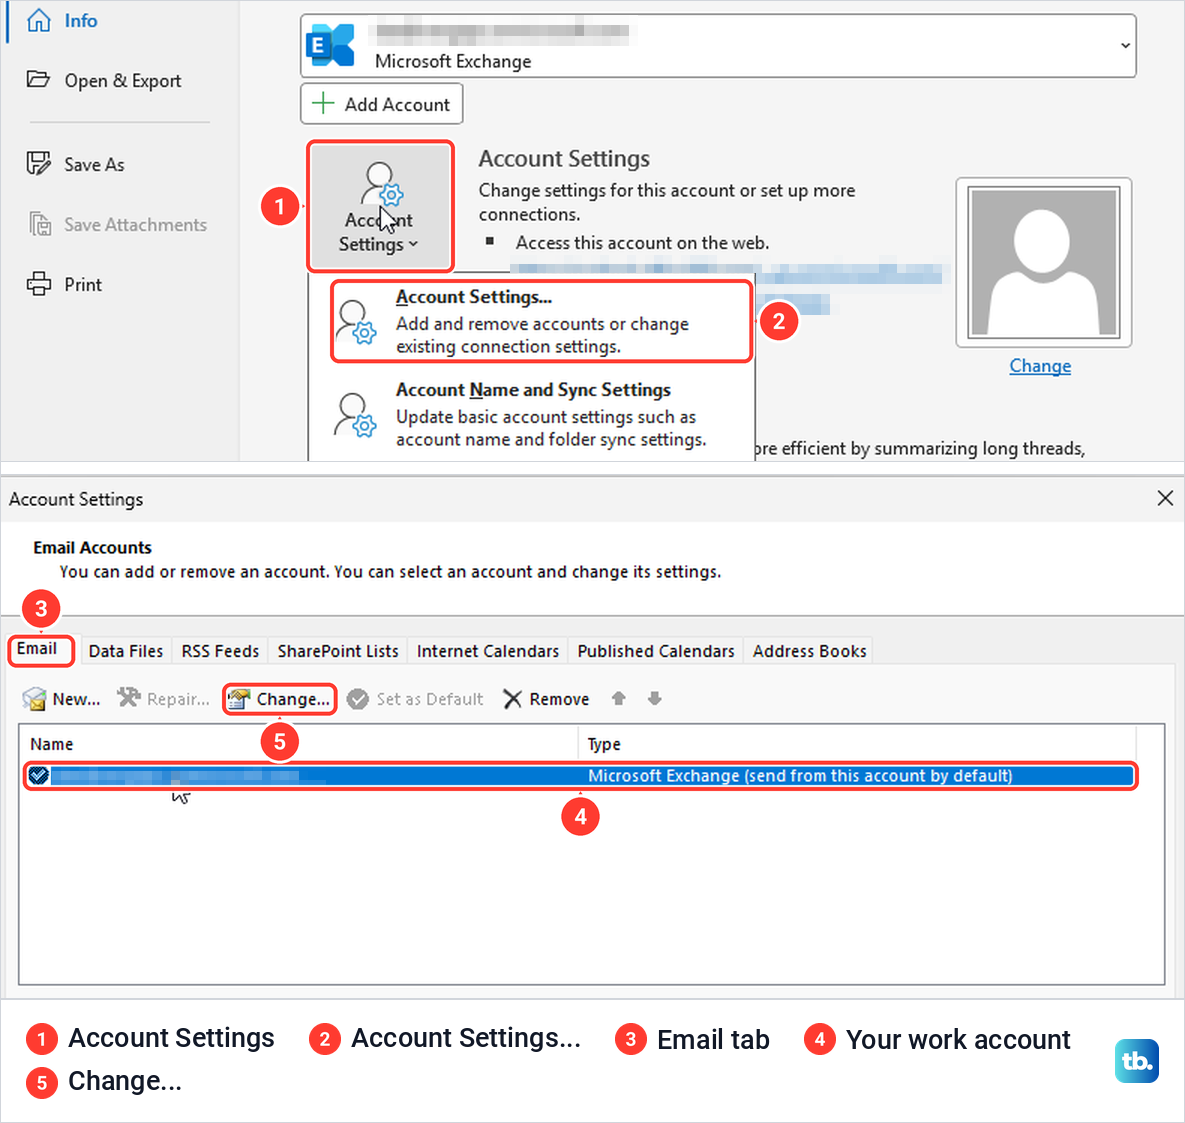Screen dimensions: 1185x1123
Task: Move the account up with the up arrow
Action: (x=618, y=698)
